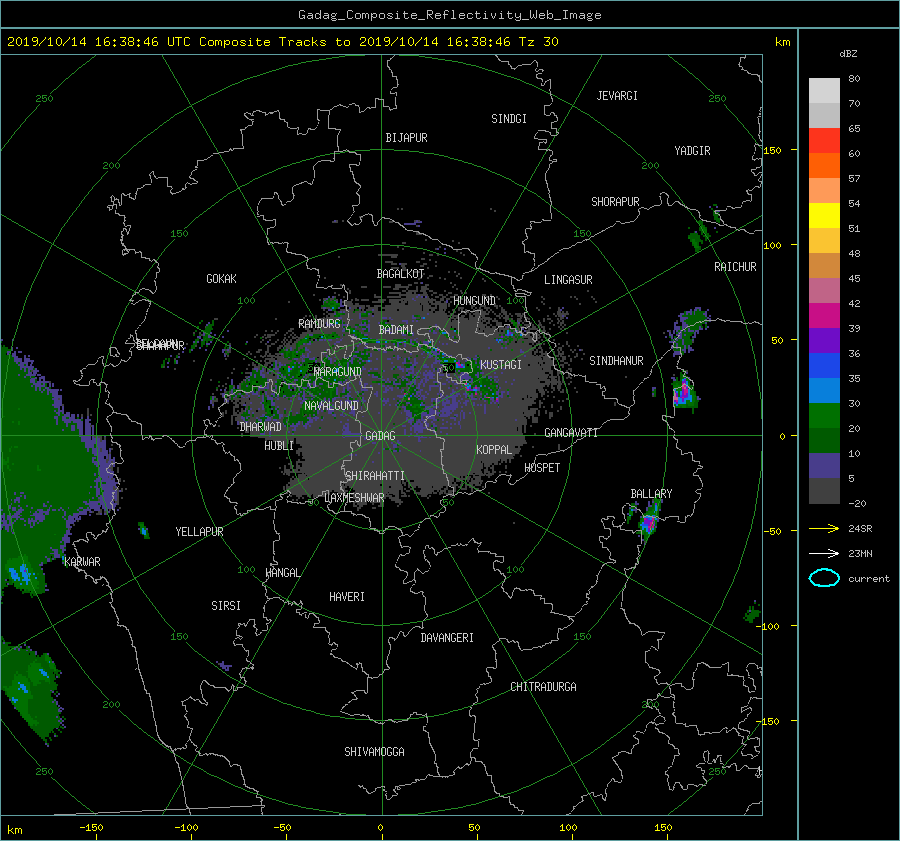Click the Gadag Composite Reflectivity title text
900x841 pixels.
pos(449,15)
